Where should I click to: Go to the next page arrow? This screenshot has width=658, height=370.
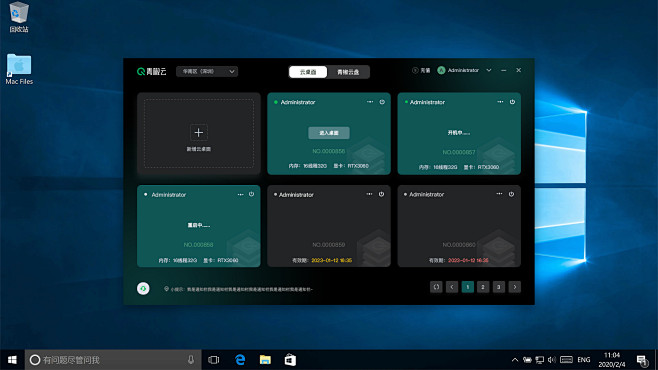point(515,287)
